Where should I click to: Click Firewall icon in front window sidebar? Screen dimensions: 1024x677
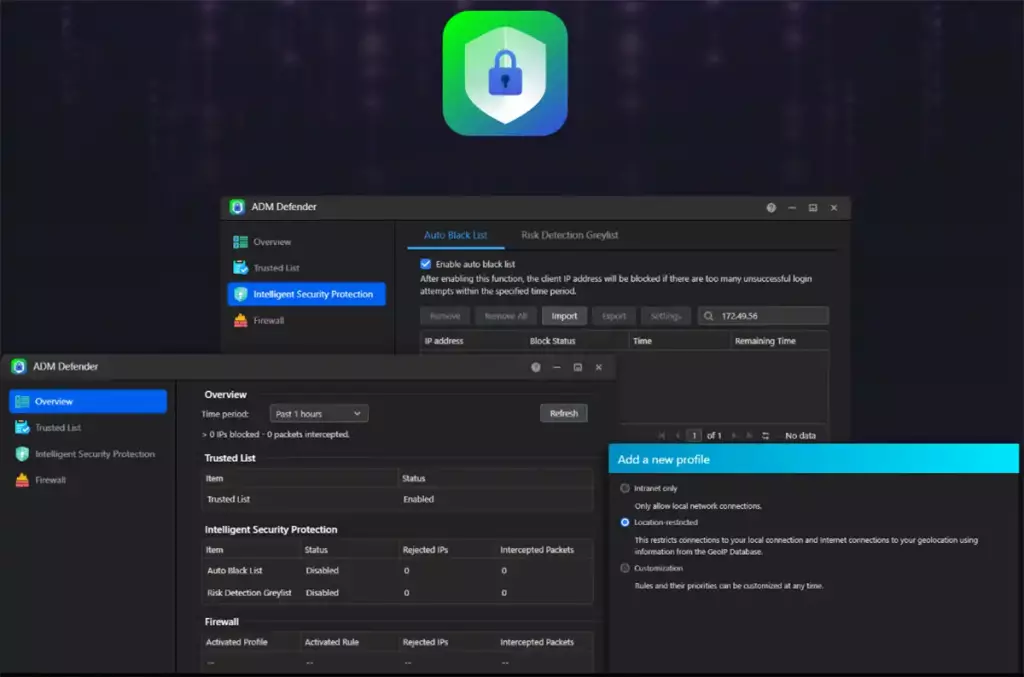pos(22,480)
